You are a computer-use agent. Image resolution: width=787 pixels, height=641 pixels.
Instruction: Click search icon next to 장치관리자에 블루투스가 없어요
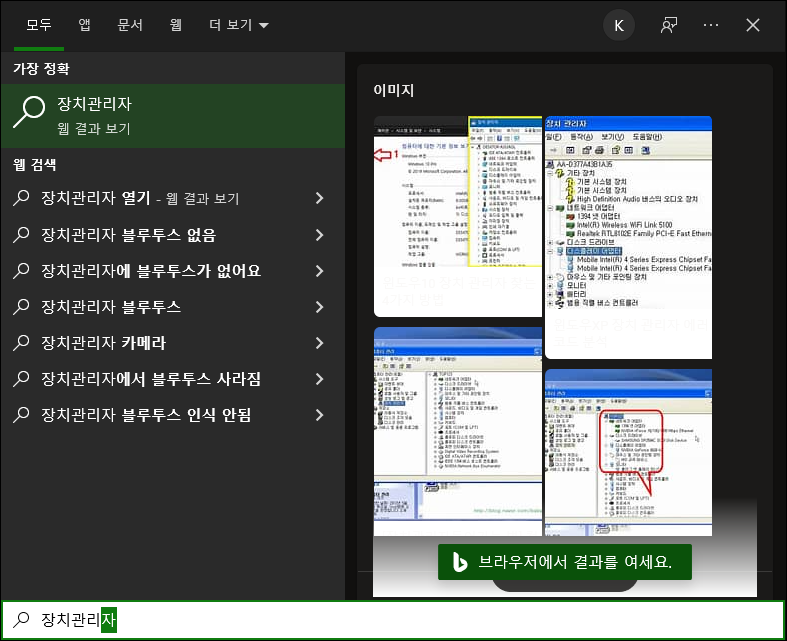coord(21,270)
